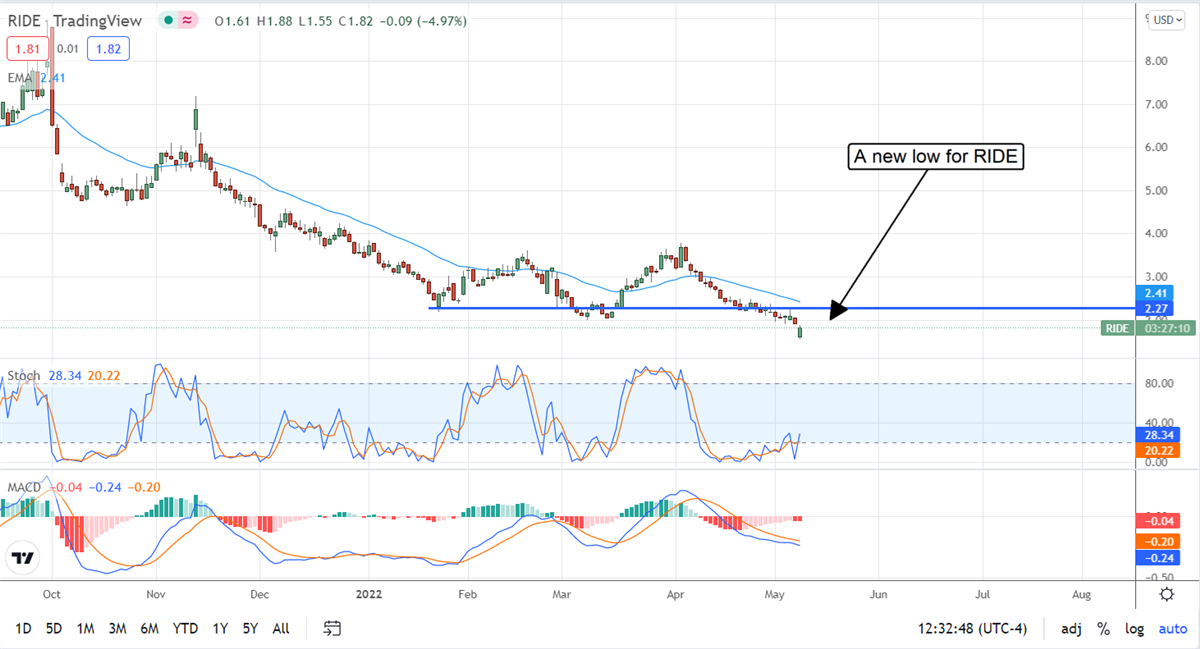
Task: Open the Go to date calendar icon
Action: pyautogui.click(x=333, y=628)
